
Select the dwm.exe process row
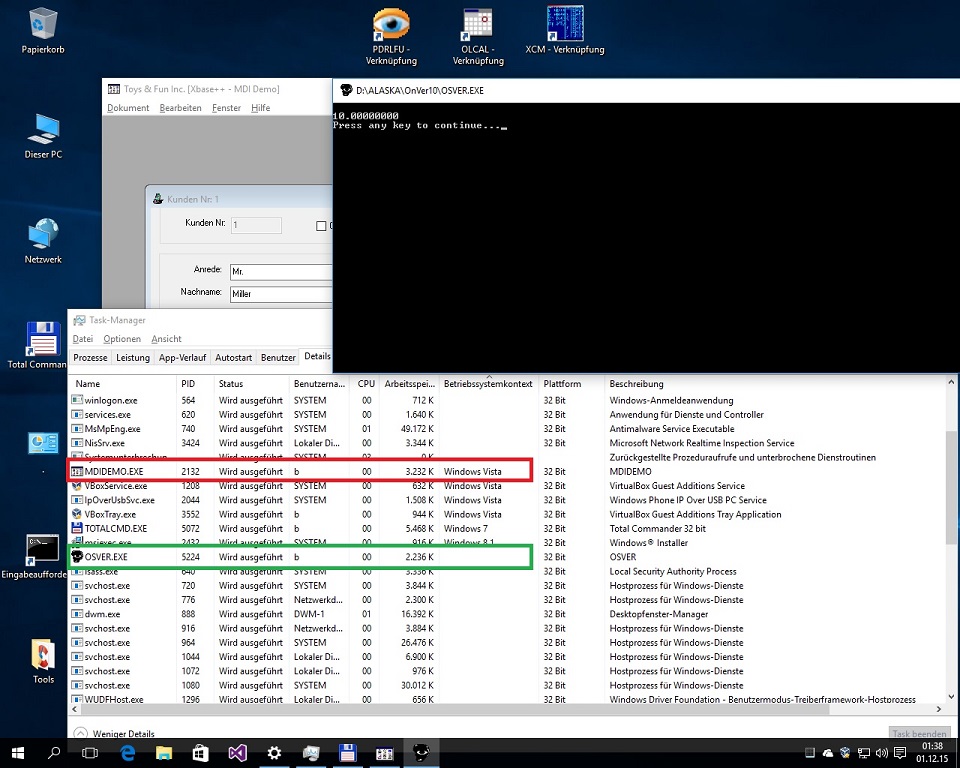pyautogui.click(x=508, y=614)
